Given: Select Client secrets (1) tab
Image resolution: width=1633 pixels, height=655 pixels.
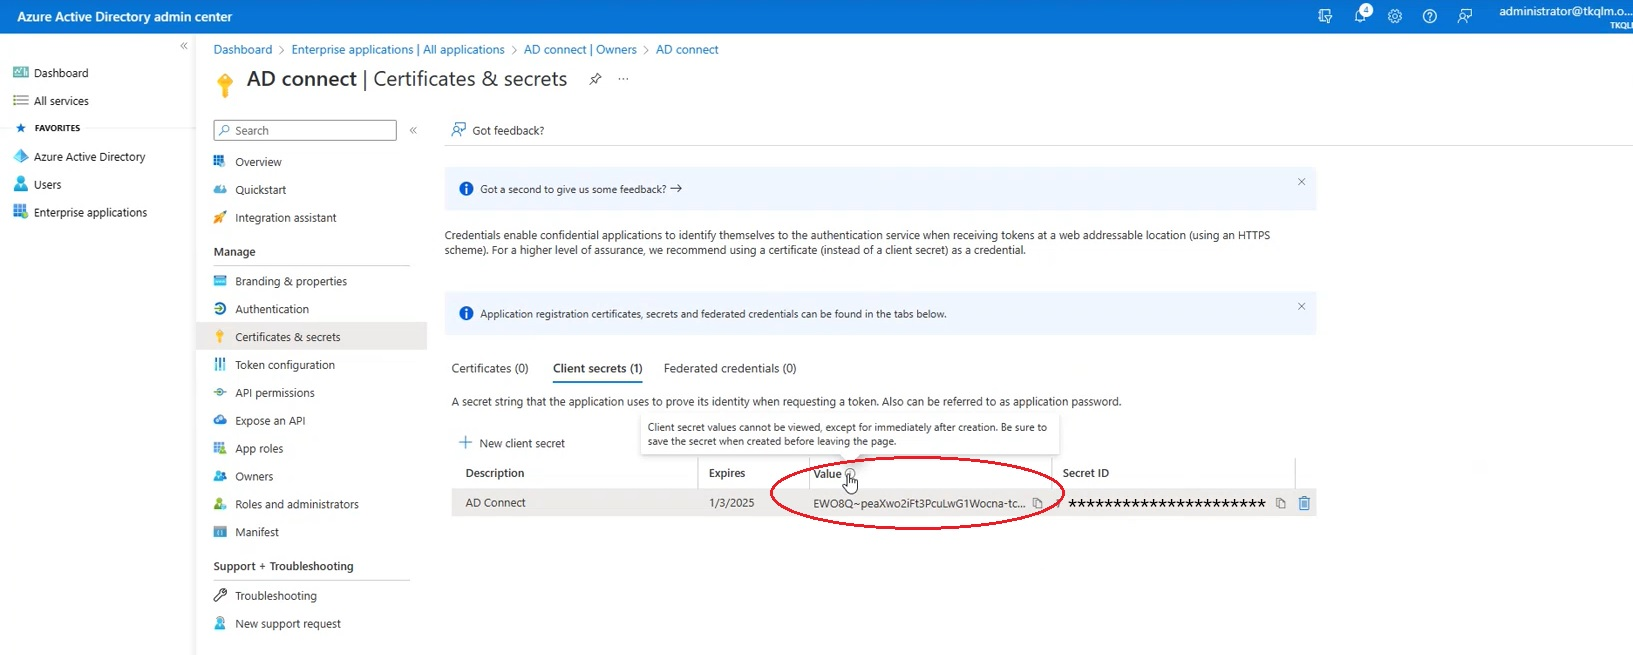Looking at the screenshot, I should 598,369.
